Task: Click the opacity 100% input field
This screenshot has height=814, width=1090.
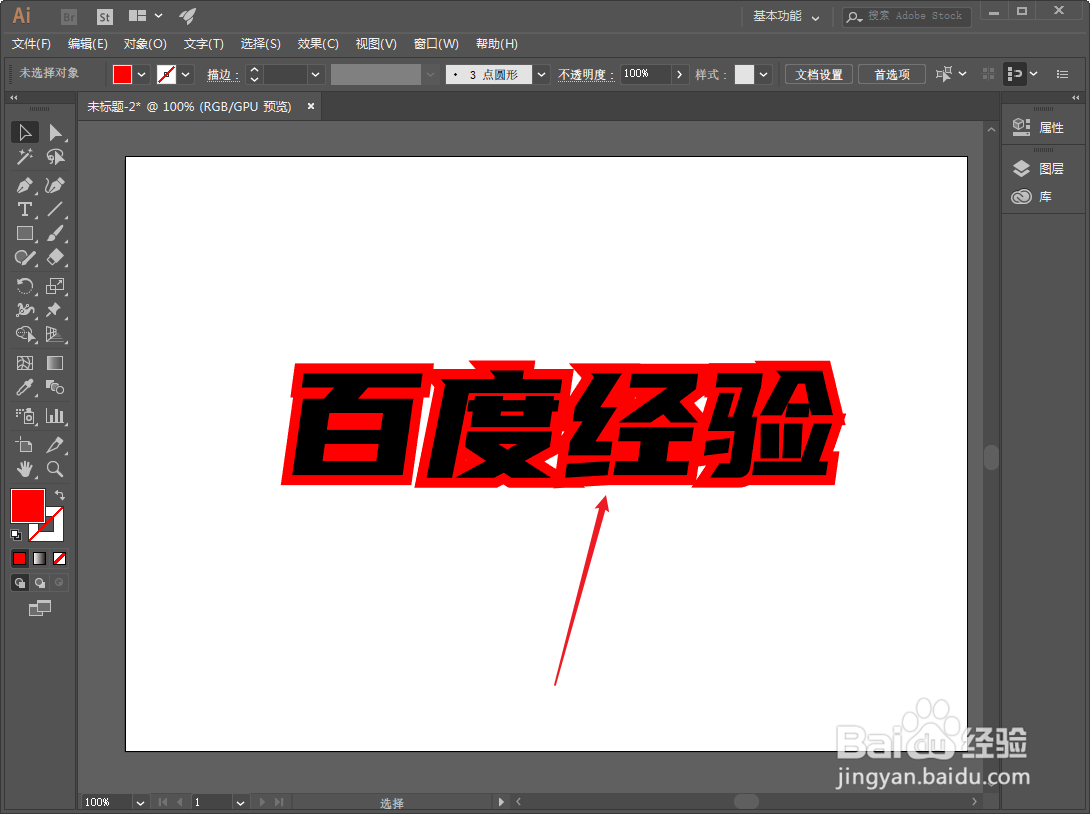Action: (646, 74)
